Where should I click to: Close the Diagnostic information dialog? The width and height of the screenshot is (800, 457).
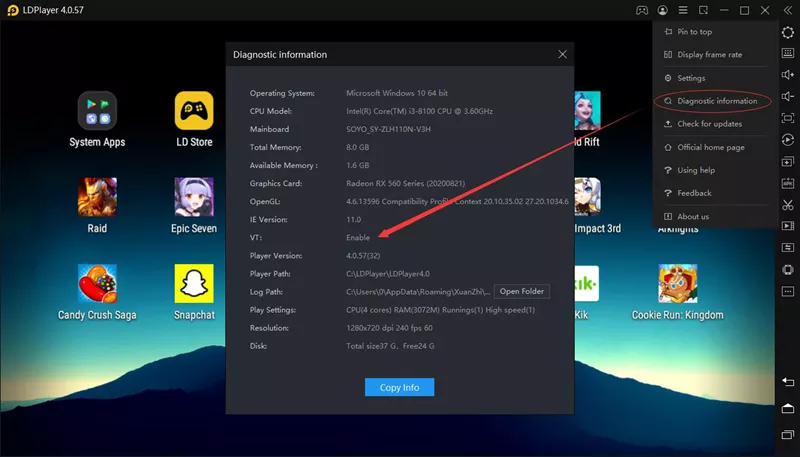(562, 54)
